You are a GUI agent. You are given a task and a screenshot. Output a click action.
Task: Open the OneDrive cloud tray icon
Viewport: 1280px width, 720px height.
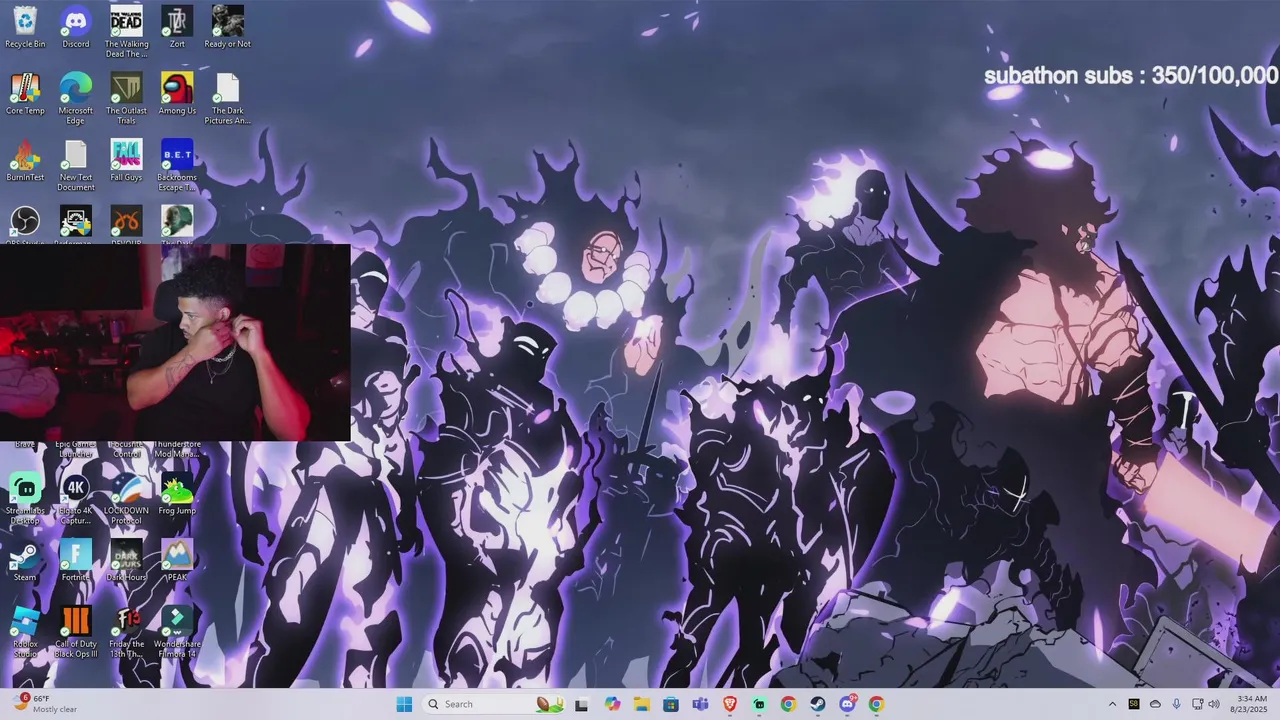click(1155, 704)
